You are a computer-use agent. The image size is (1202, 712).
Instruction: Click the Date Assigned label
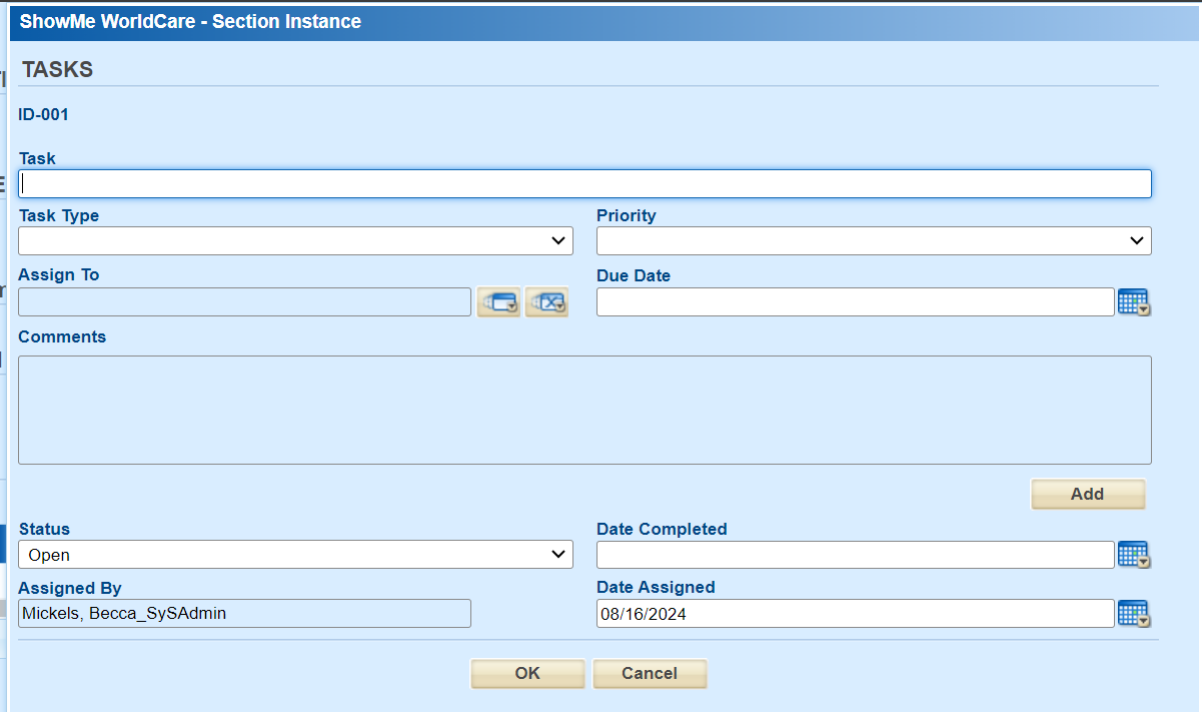click(656, 588)
